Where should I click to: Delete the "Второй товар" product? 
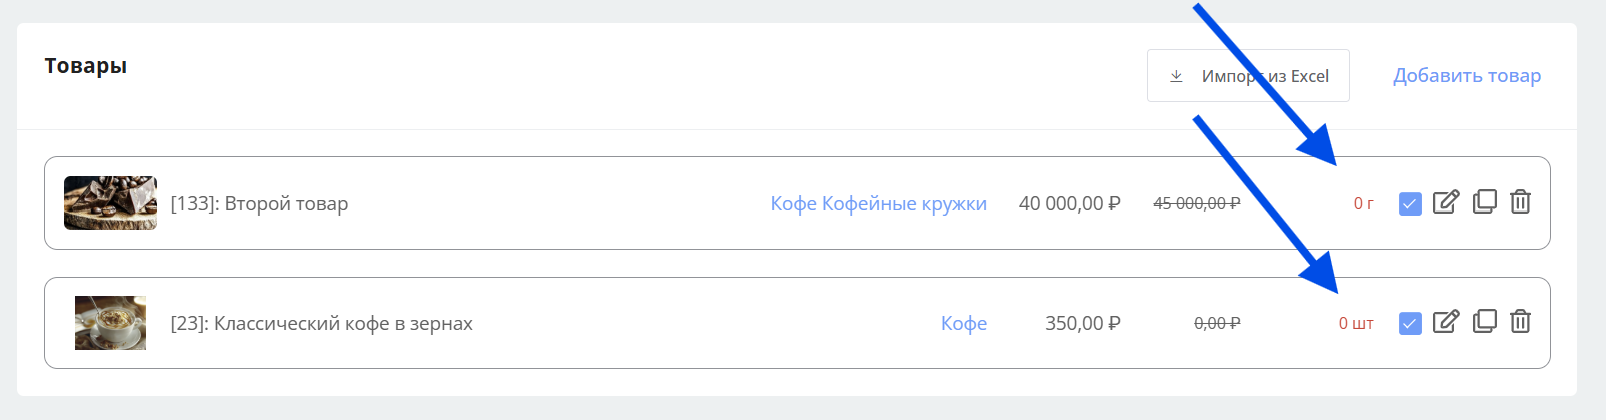pyautogui.click(x=1520, y=202)
